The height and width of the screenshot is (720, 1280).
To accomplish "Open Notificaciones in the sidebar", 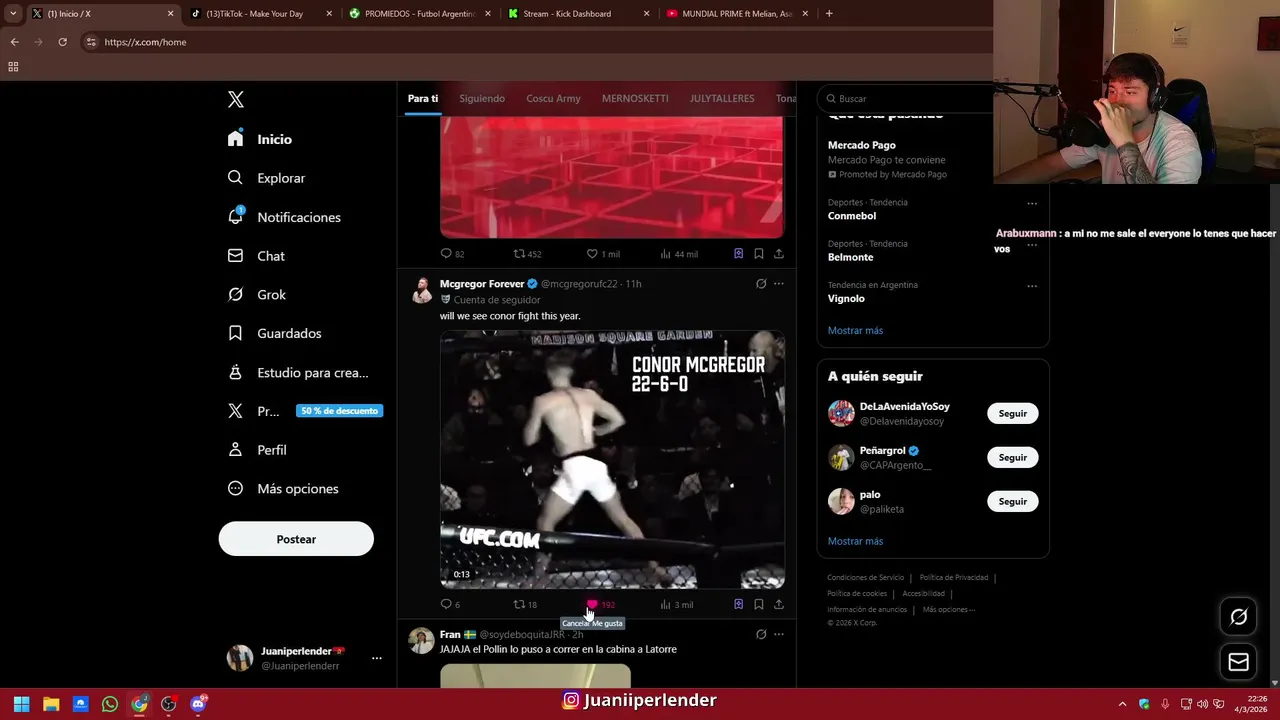I will [x=284, y=217].
